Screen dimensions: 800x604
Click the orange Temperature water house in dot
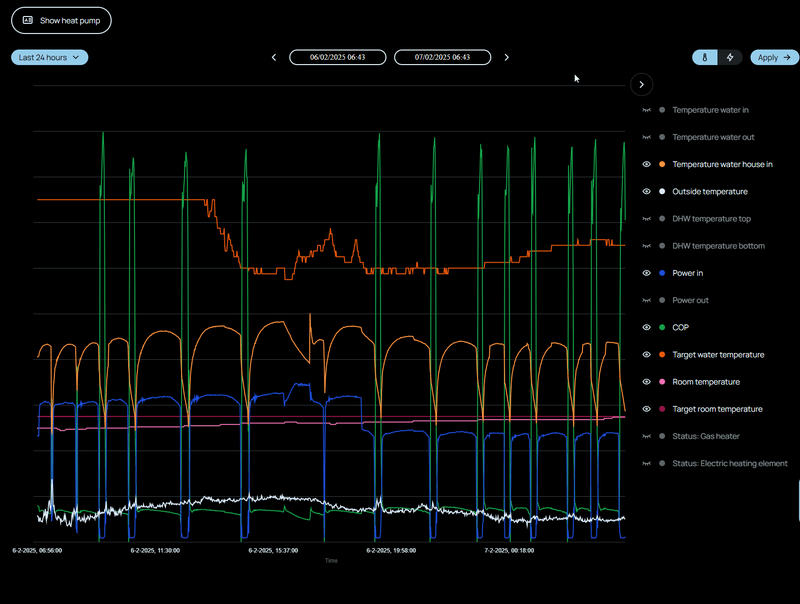662,164
